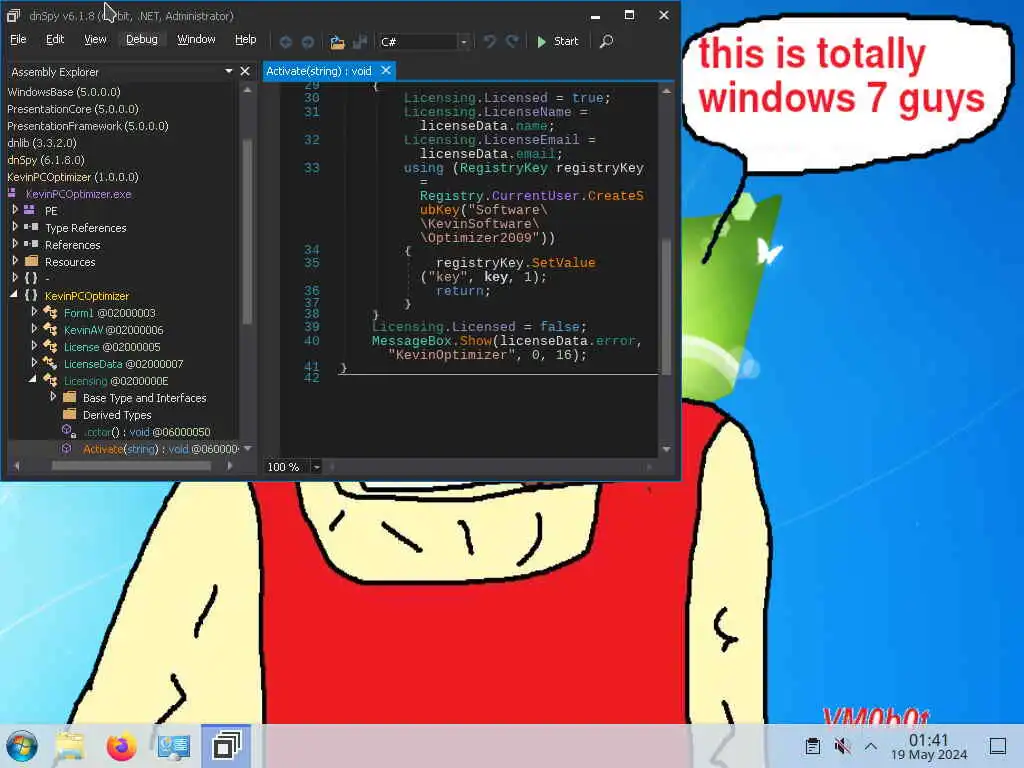Expand Base Type and Interfaces folder
The height and width of the screenshot is (768, 1024).
pyautogui.click(x=53, y=396)
